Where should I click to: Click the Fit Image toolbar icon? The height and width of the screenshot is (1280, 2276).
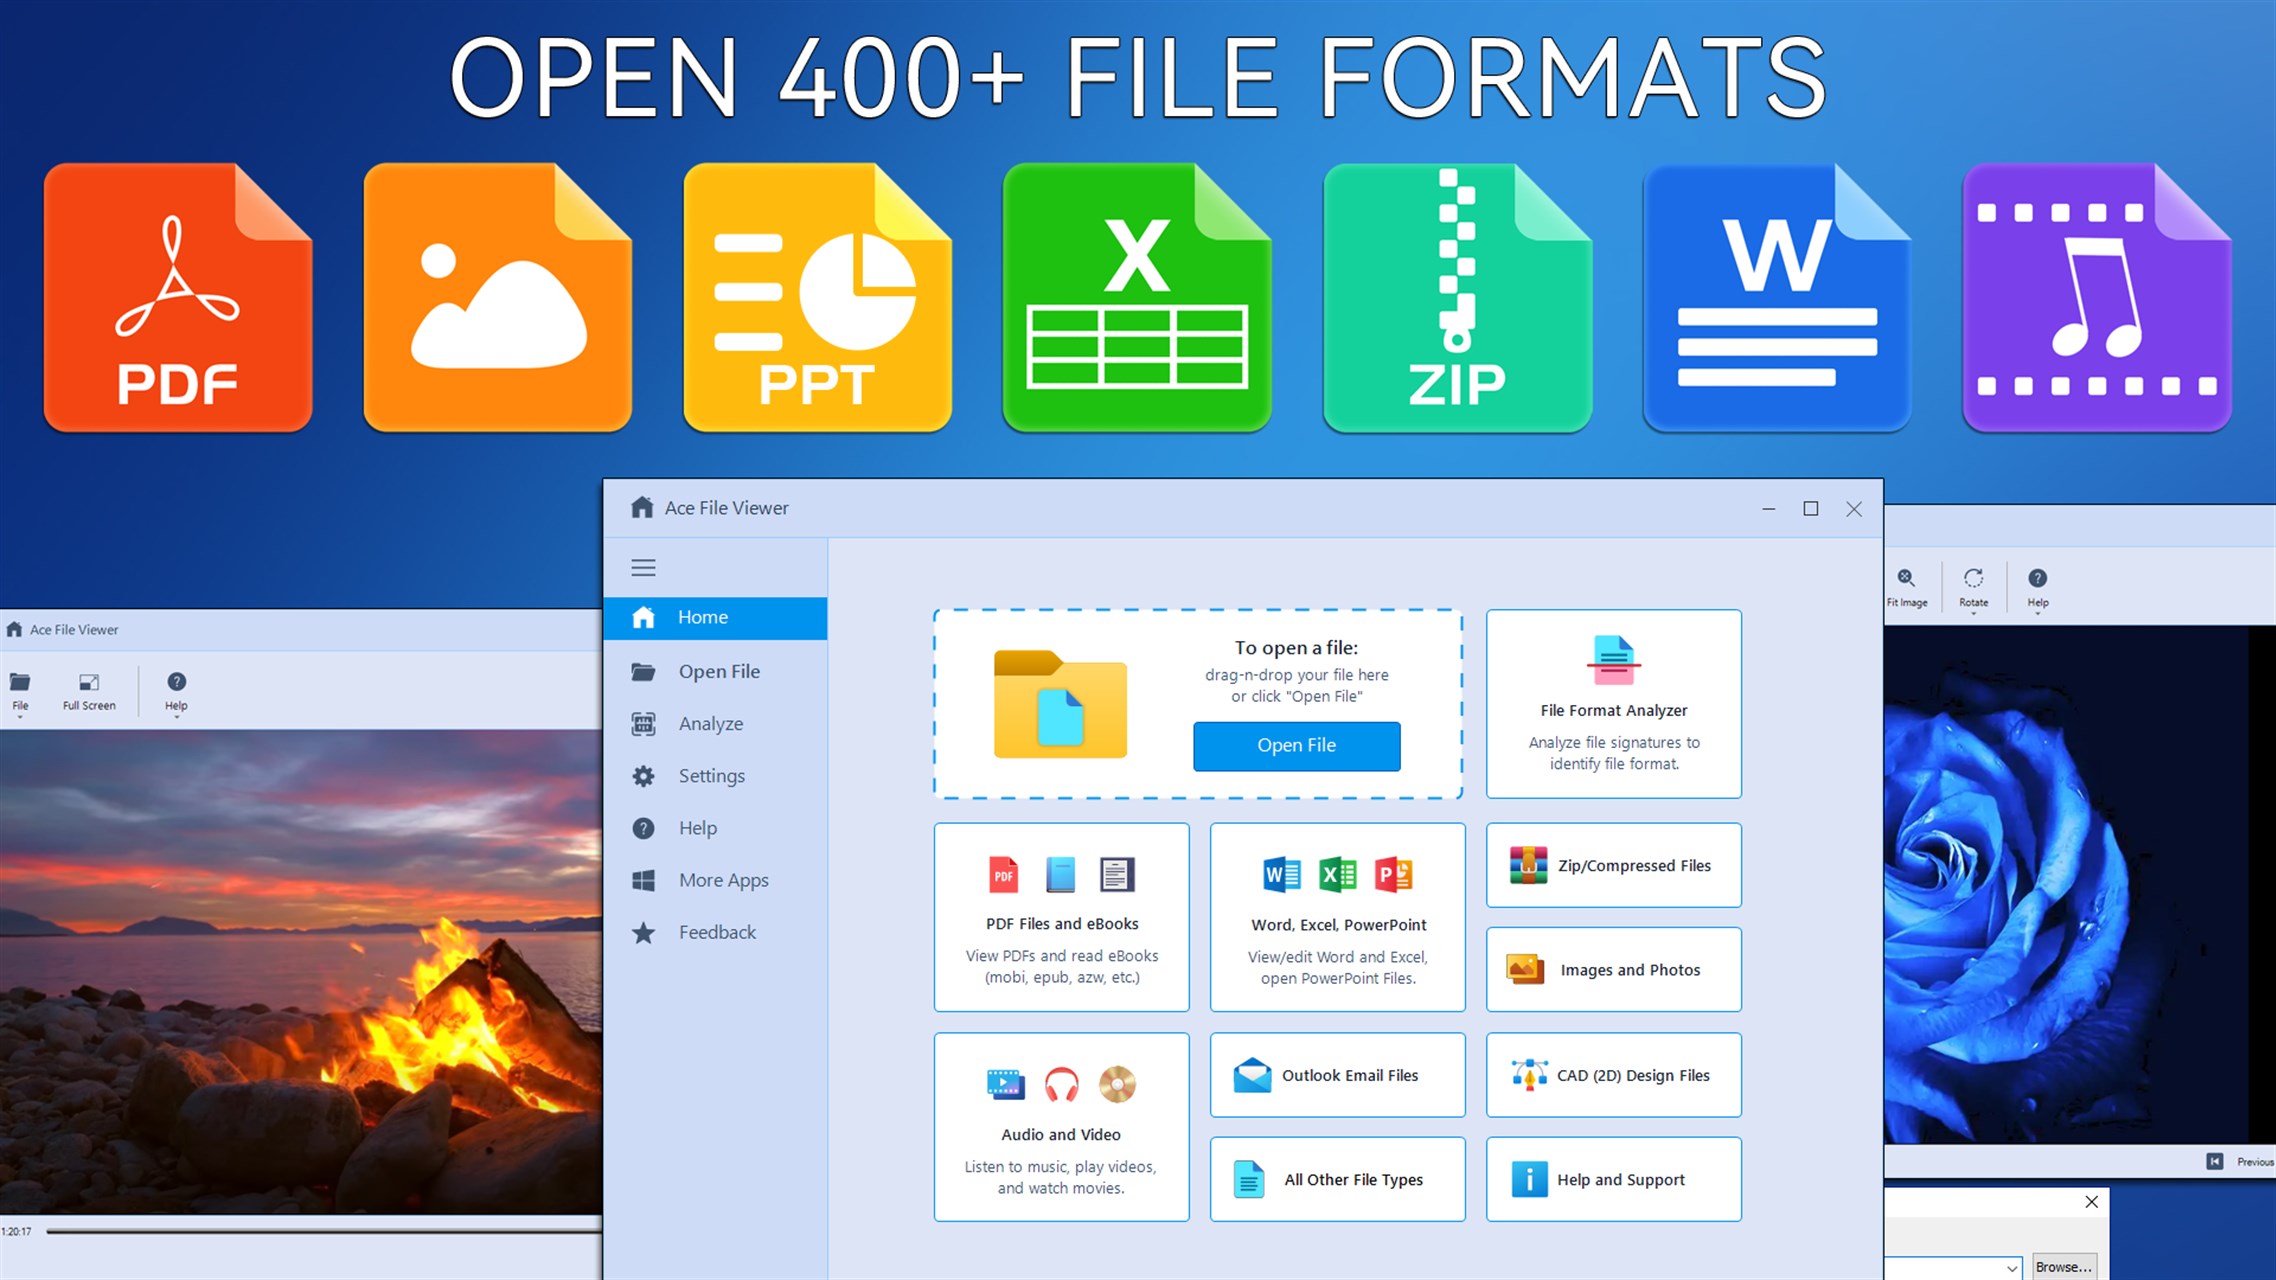1906,587
